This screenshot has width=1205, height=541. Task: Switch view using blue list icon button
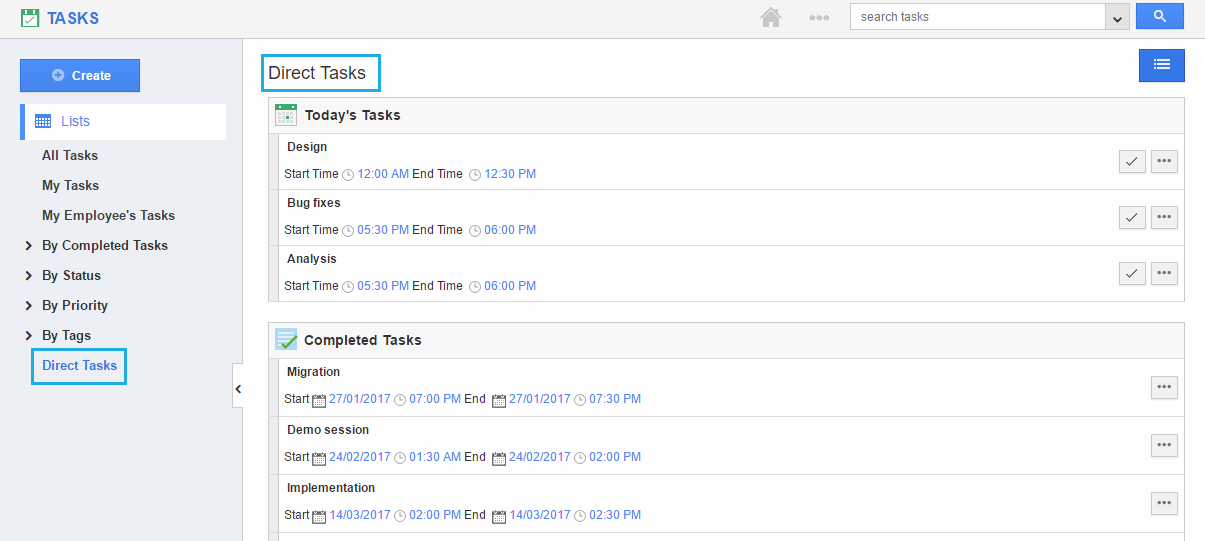point(1161,65)
